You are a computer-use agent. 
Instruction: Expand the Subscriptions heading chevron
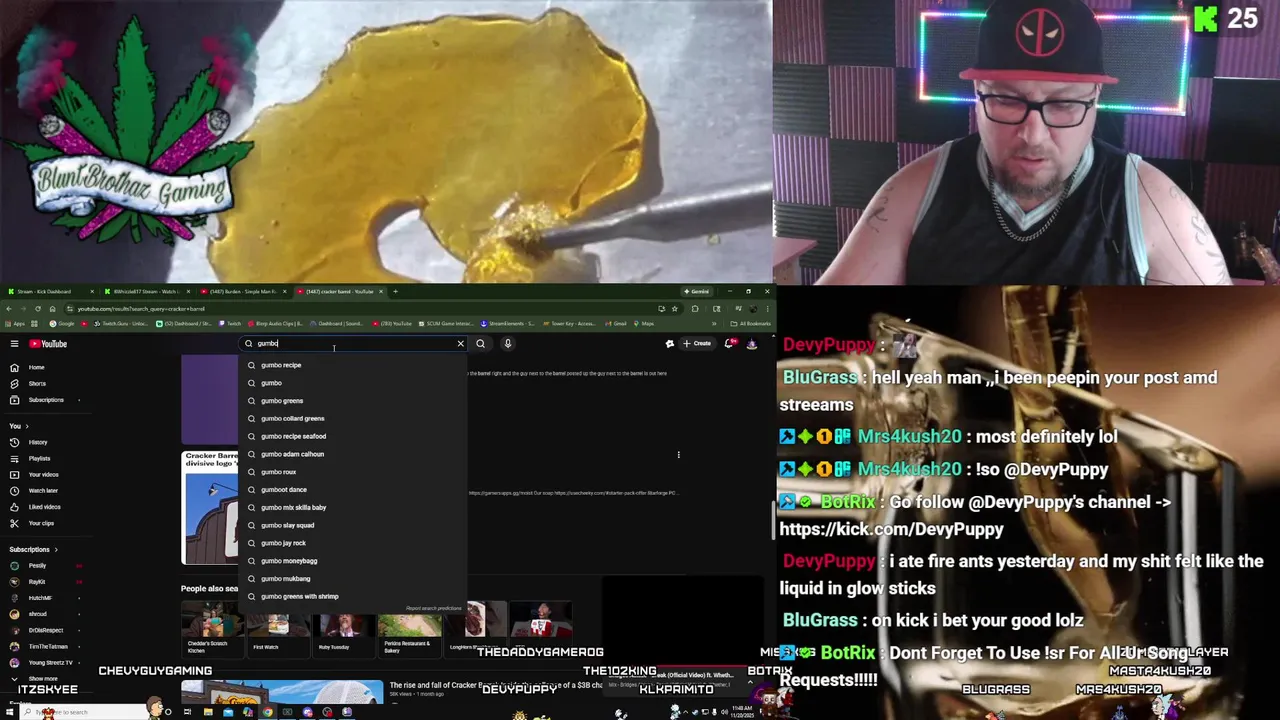coord(56,549)
